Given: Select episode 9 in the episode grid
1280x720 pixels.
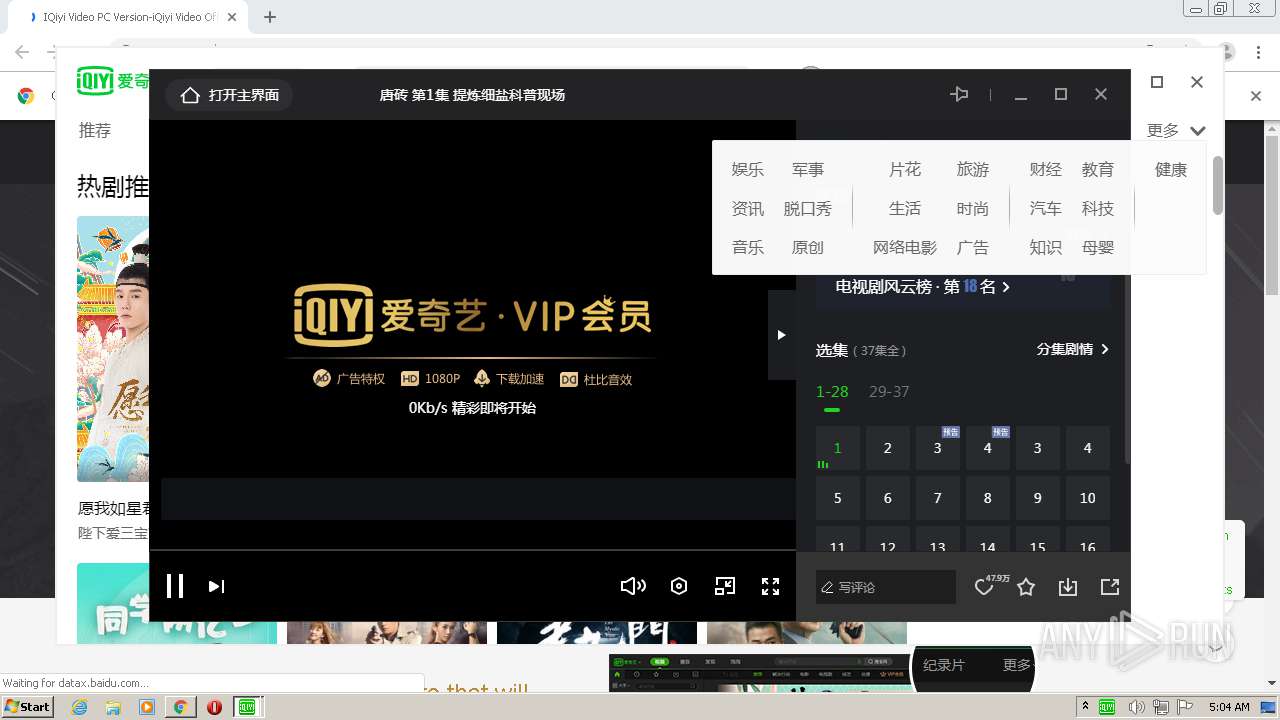Looking at the screenshot, I should [x=1038, y=498].
